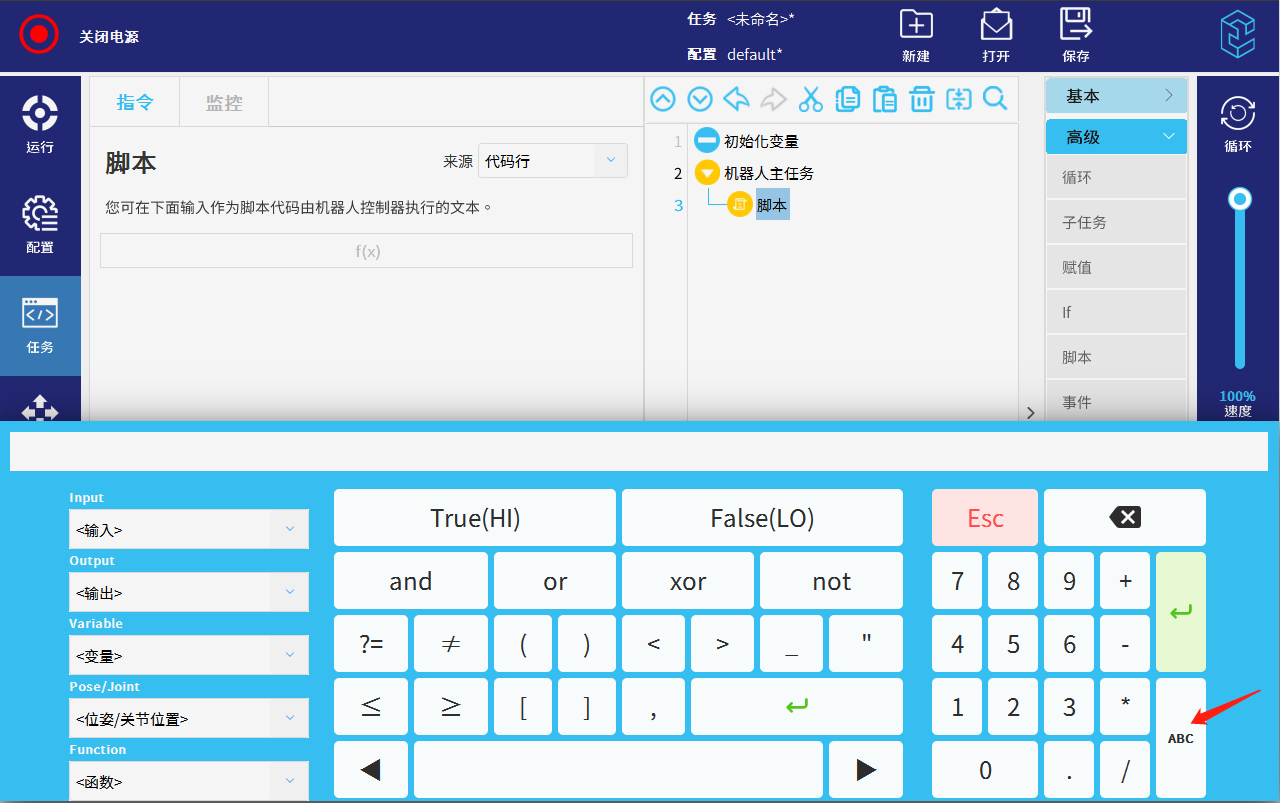Switch the keypad to the ABC keyboard
Viewport: 1280px width, 803px height.
coord(1180,738)
